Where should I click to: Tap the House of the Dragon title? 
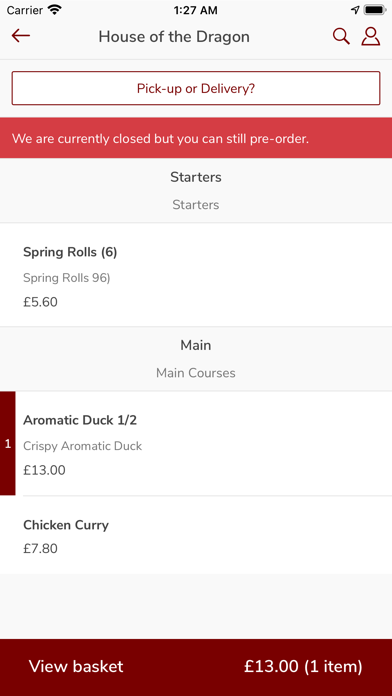[174, 36]
